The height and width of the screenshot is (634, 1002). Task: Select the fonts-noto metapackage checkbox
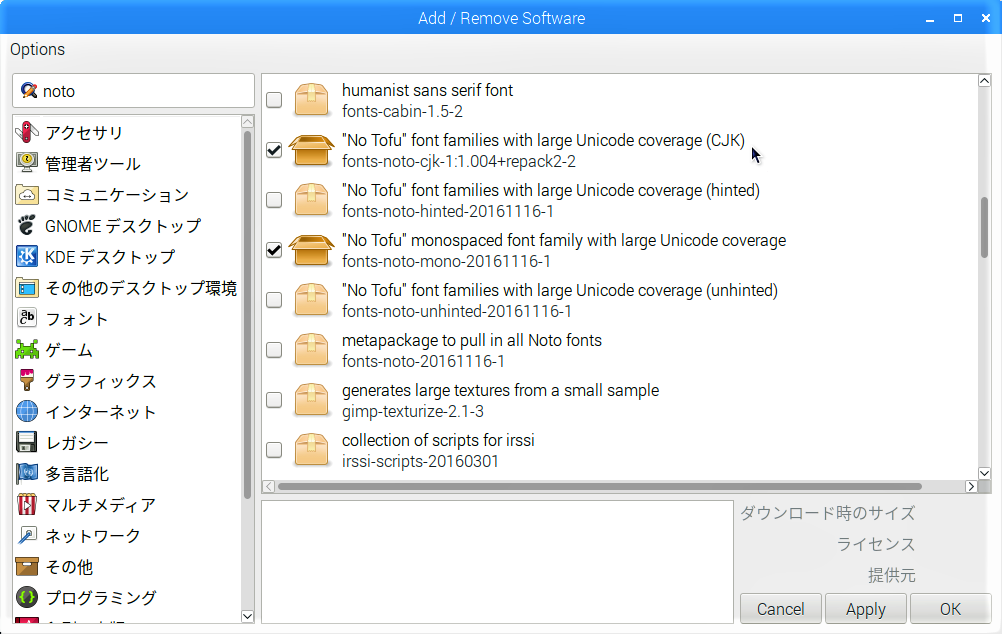coord(274,350)
